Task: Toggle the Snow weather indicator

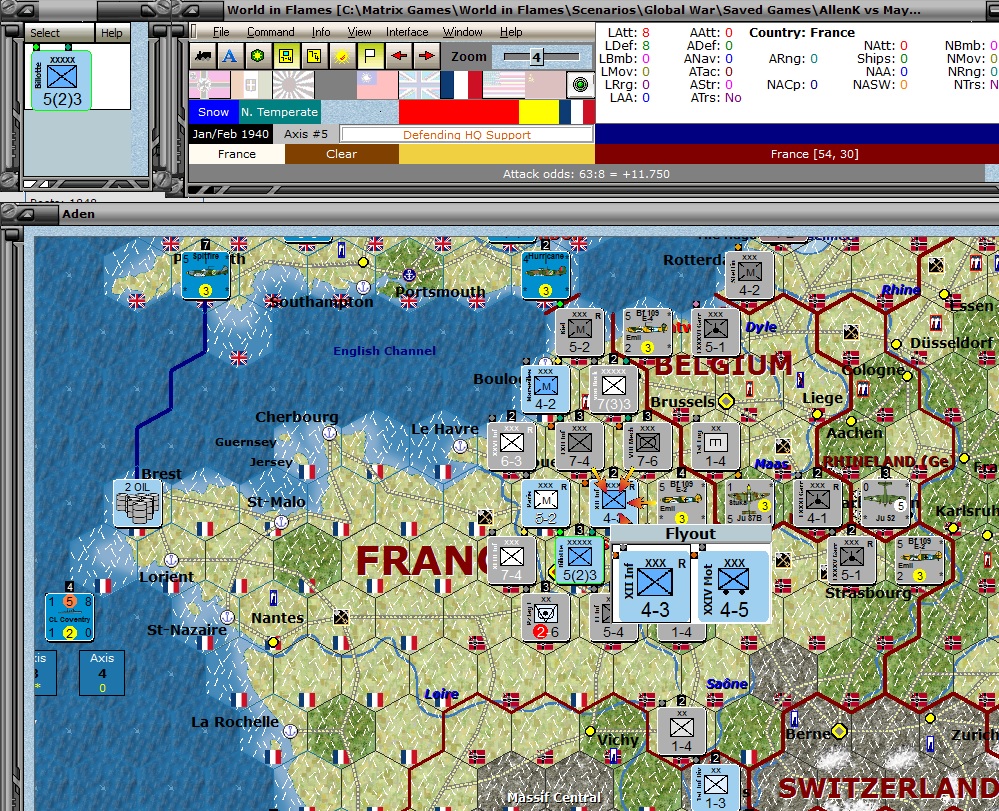Action: click(x=212, y=112)
